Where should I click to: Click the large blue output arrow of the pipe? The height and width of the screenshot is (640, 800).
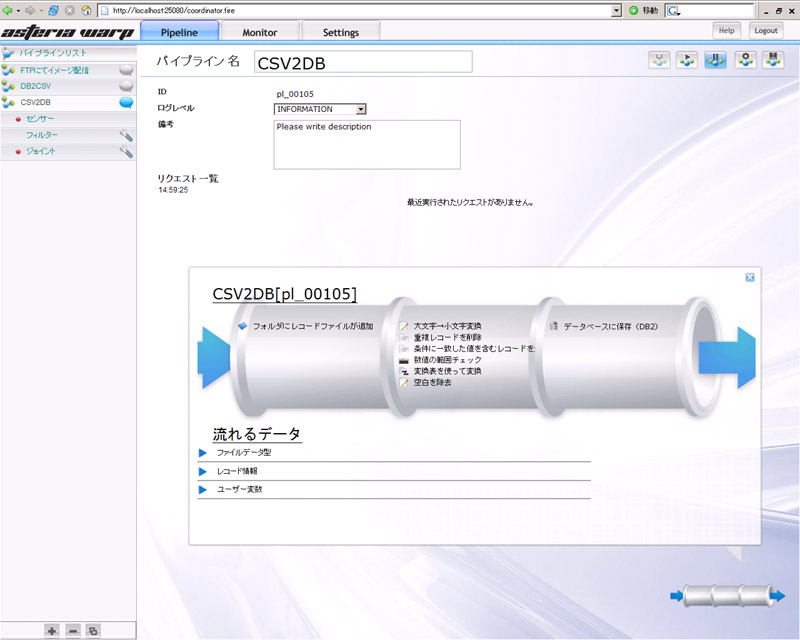tap(727, 357)
